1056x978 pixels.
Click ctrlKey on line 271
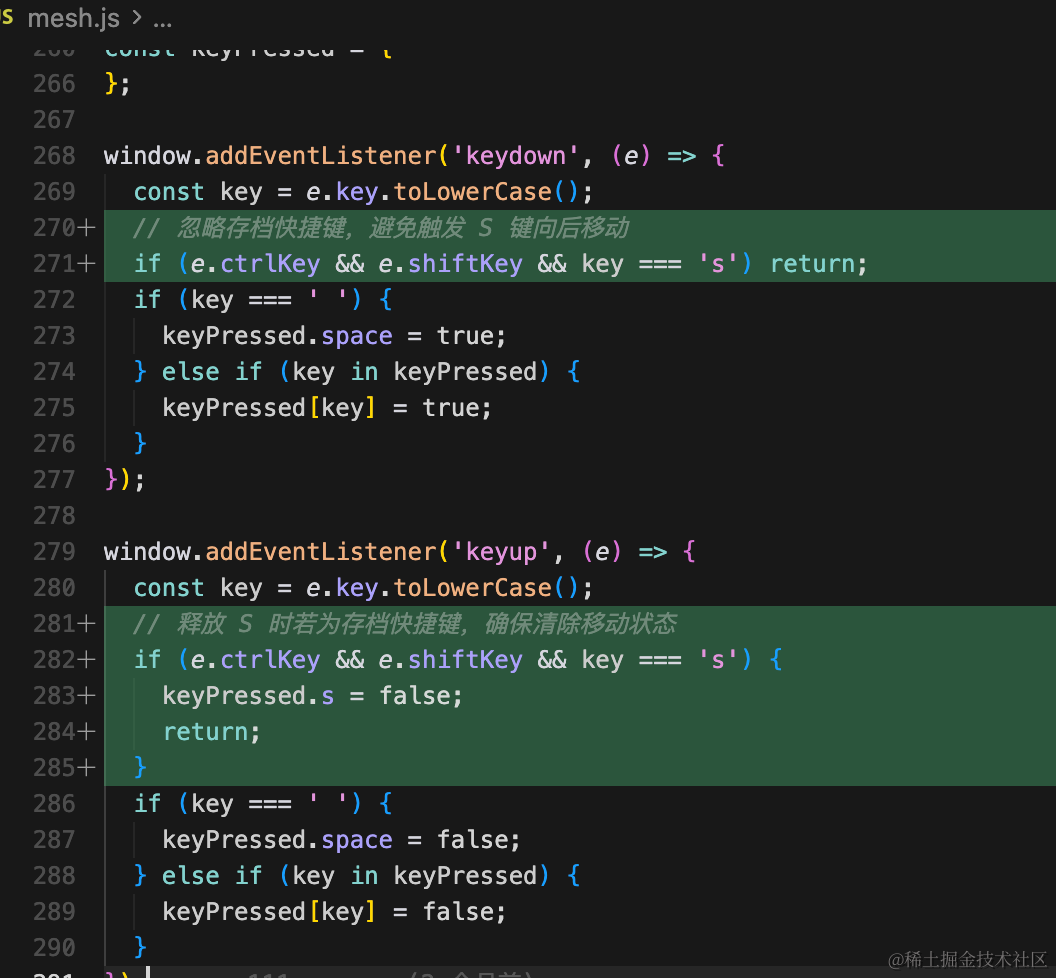(x=270, y=264)
